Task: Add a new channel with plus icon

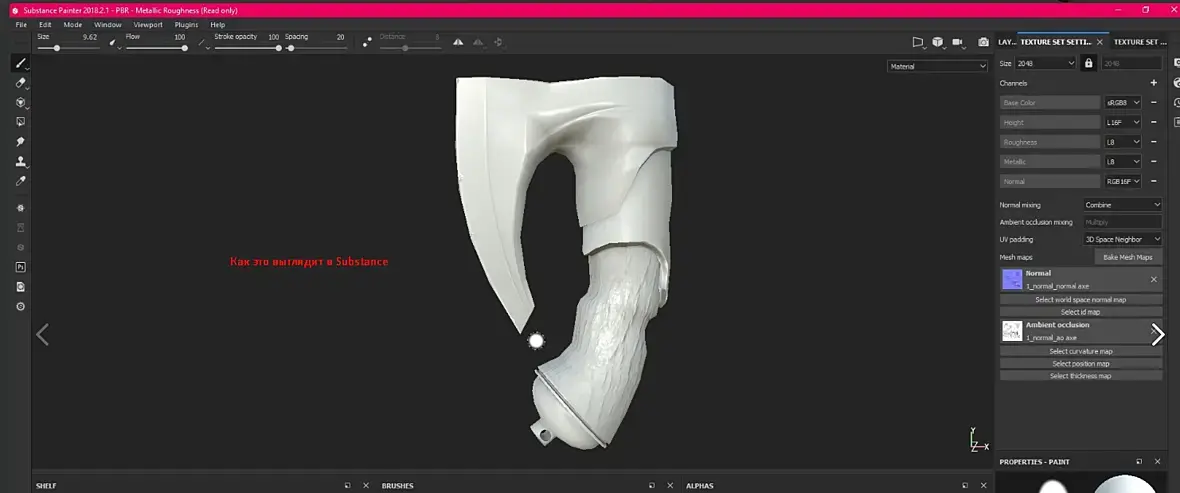Action: (x=1153, y=83)
